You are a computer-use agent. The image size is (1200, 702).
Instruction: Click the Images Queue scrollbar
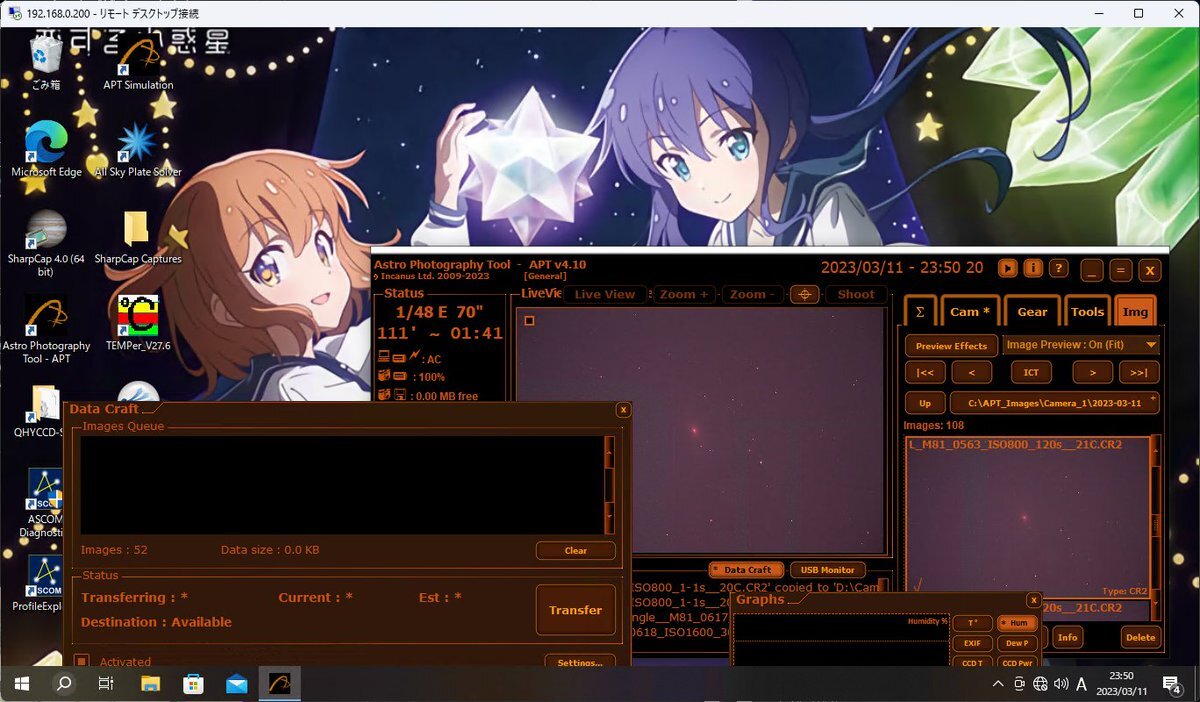609,484
